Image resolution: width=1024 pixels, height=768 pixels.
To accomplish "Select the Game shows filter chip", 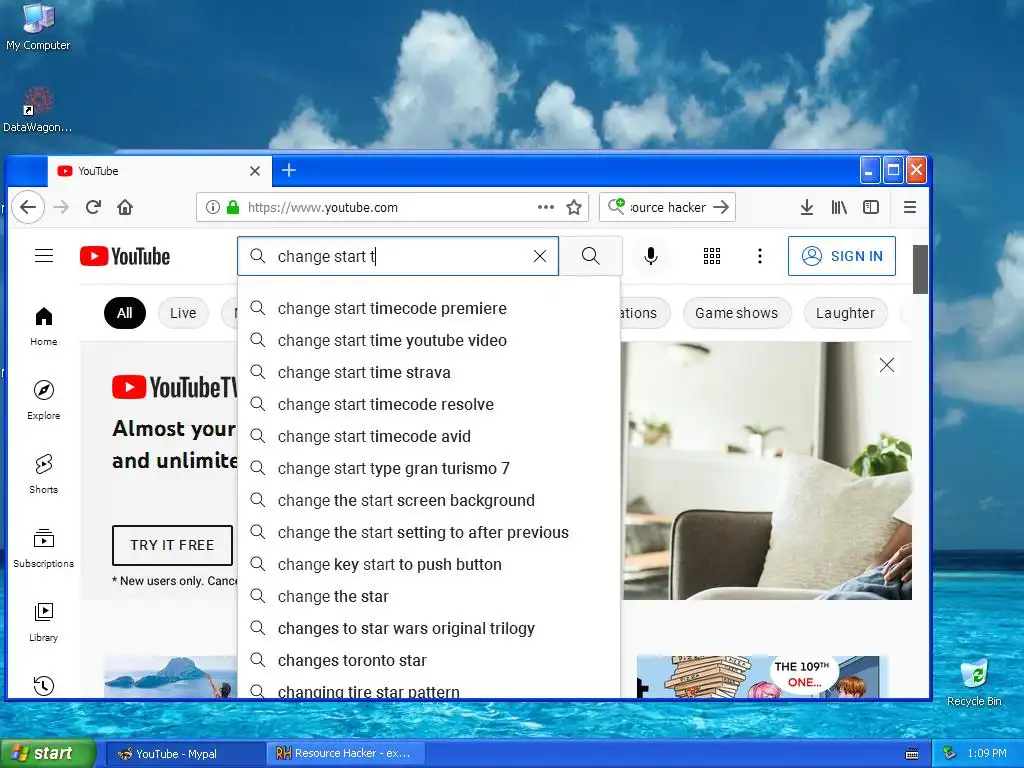I will (737, 313).
